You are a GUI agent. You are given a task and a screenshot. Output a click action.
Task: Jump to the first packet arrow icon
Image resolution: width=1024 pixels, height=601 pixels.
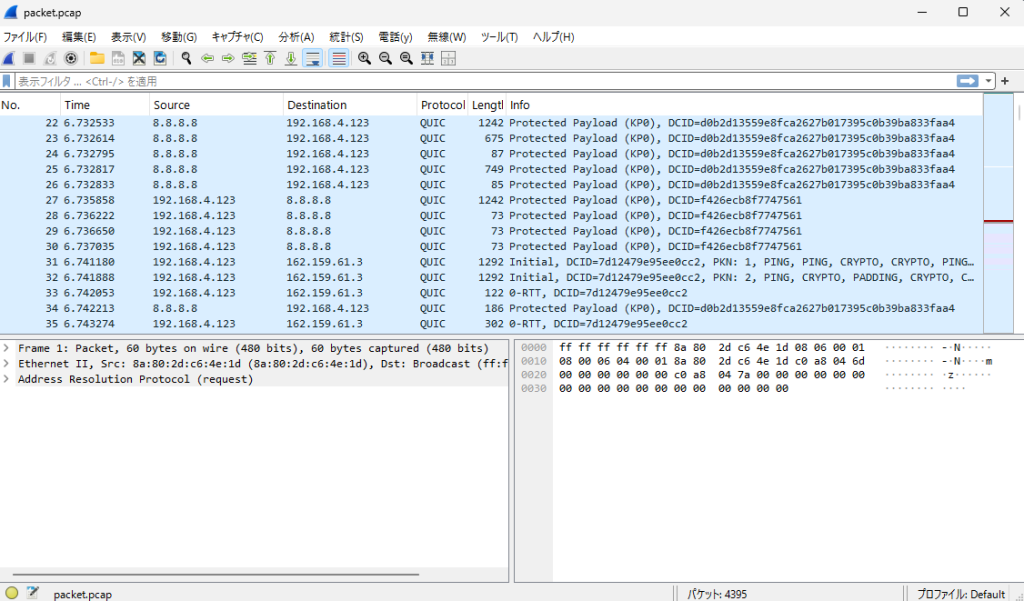coord(270,58)
